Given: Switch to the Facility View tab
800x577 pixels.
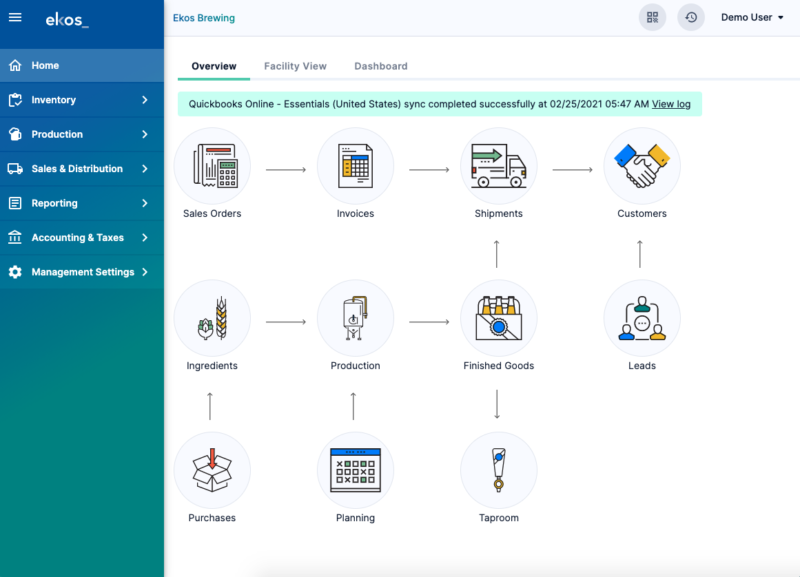Looking at the screenshot, I should tap(295, 65).
